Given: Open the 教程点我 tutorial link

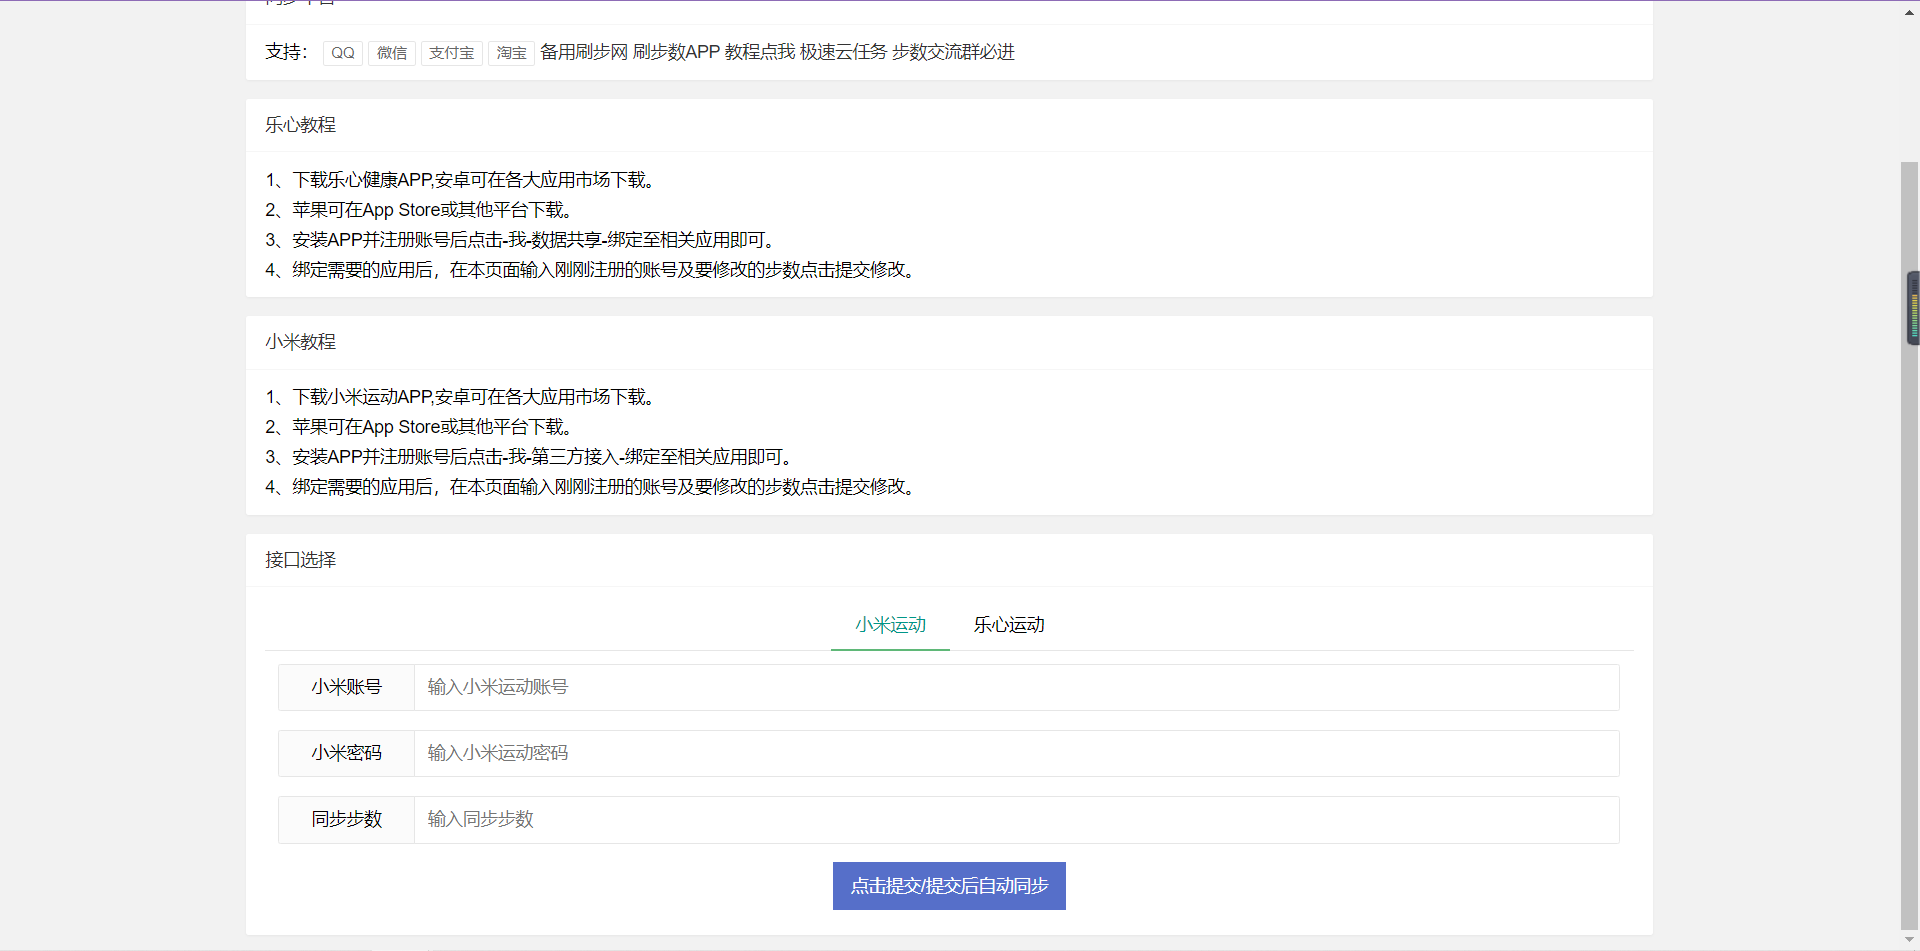Looking at the screenshot, I should [760, 52].
